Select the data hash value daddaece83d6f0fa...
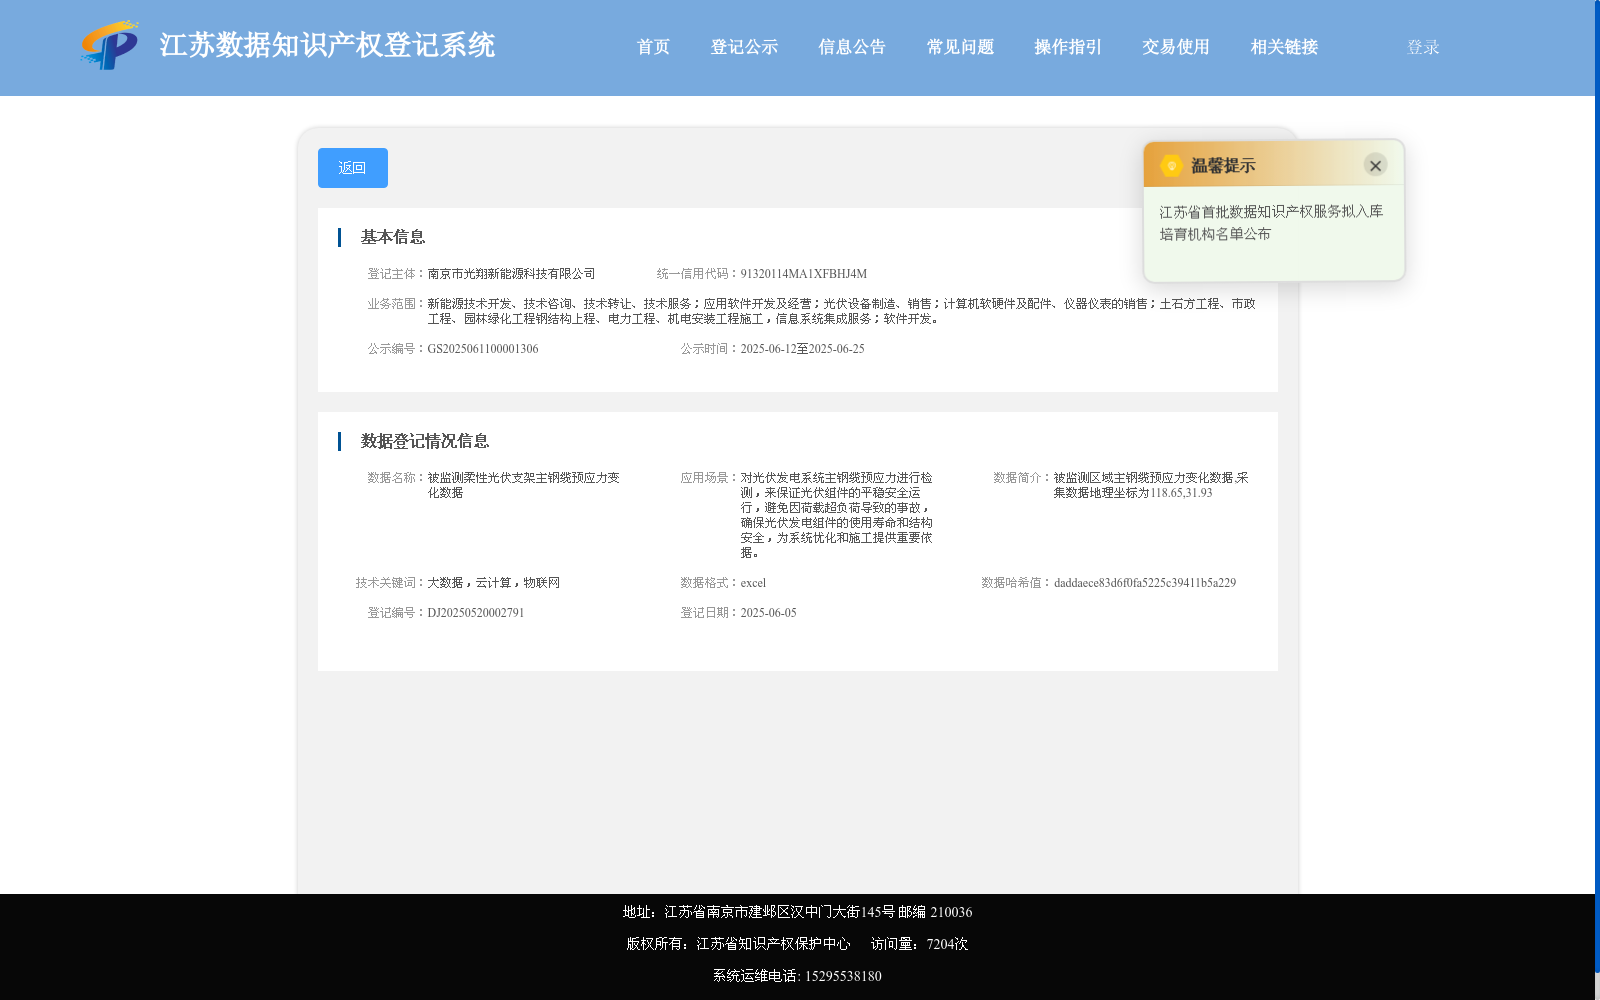This screenshot has width=1600, height=1000. [x=1145, y=583]
